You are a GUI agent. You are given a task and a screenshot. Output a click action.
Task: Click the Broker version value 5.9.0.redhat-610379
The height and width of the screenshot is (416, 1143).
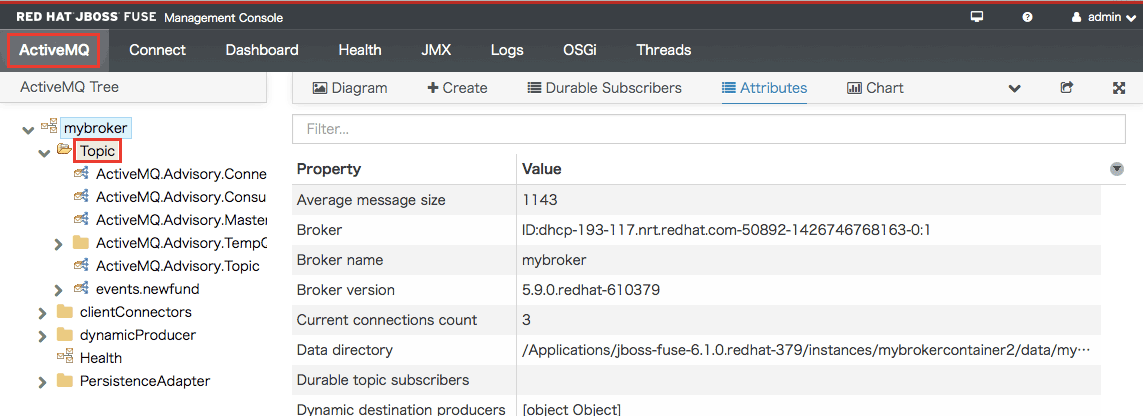pos(591,290)
